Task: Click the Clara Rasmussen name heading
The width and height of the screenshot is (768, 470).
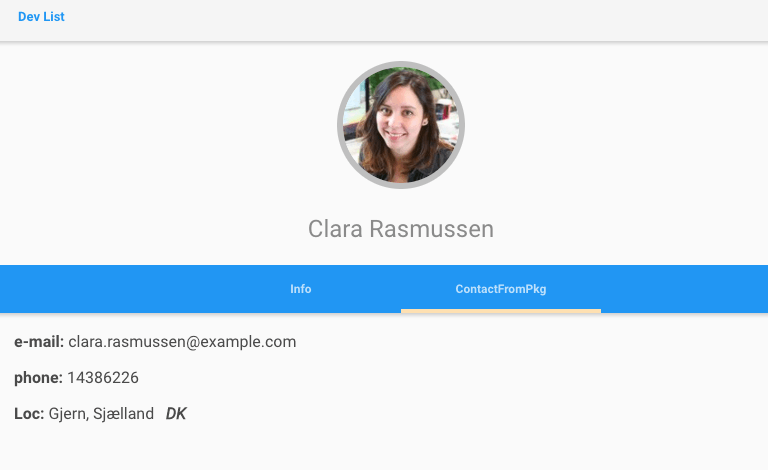Action: 401,229
